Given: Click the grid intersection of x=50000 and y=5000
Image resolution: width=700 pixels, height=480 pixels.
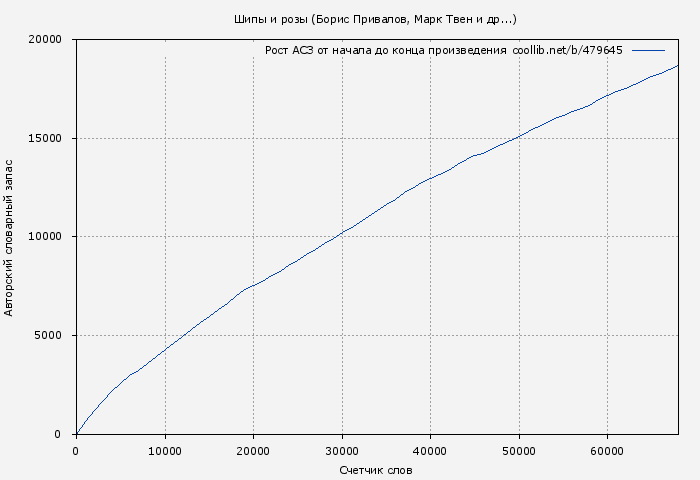Looking at the screenshot, I should (x=519, y=336).
